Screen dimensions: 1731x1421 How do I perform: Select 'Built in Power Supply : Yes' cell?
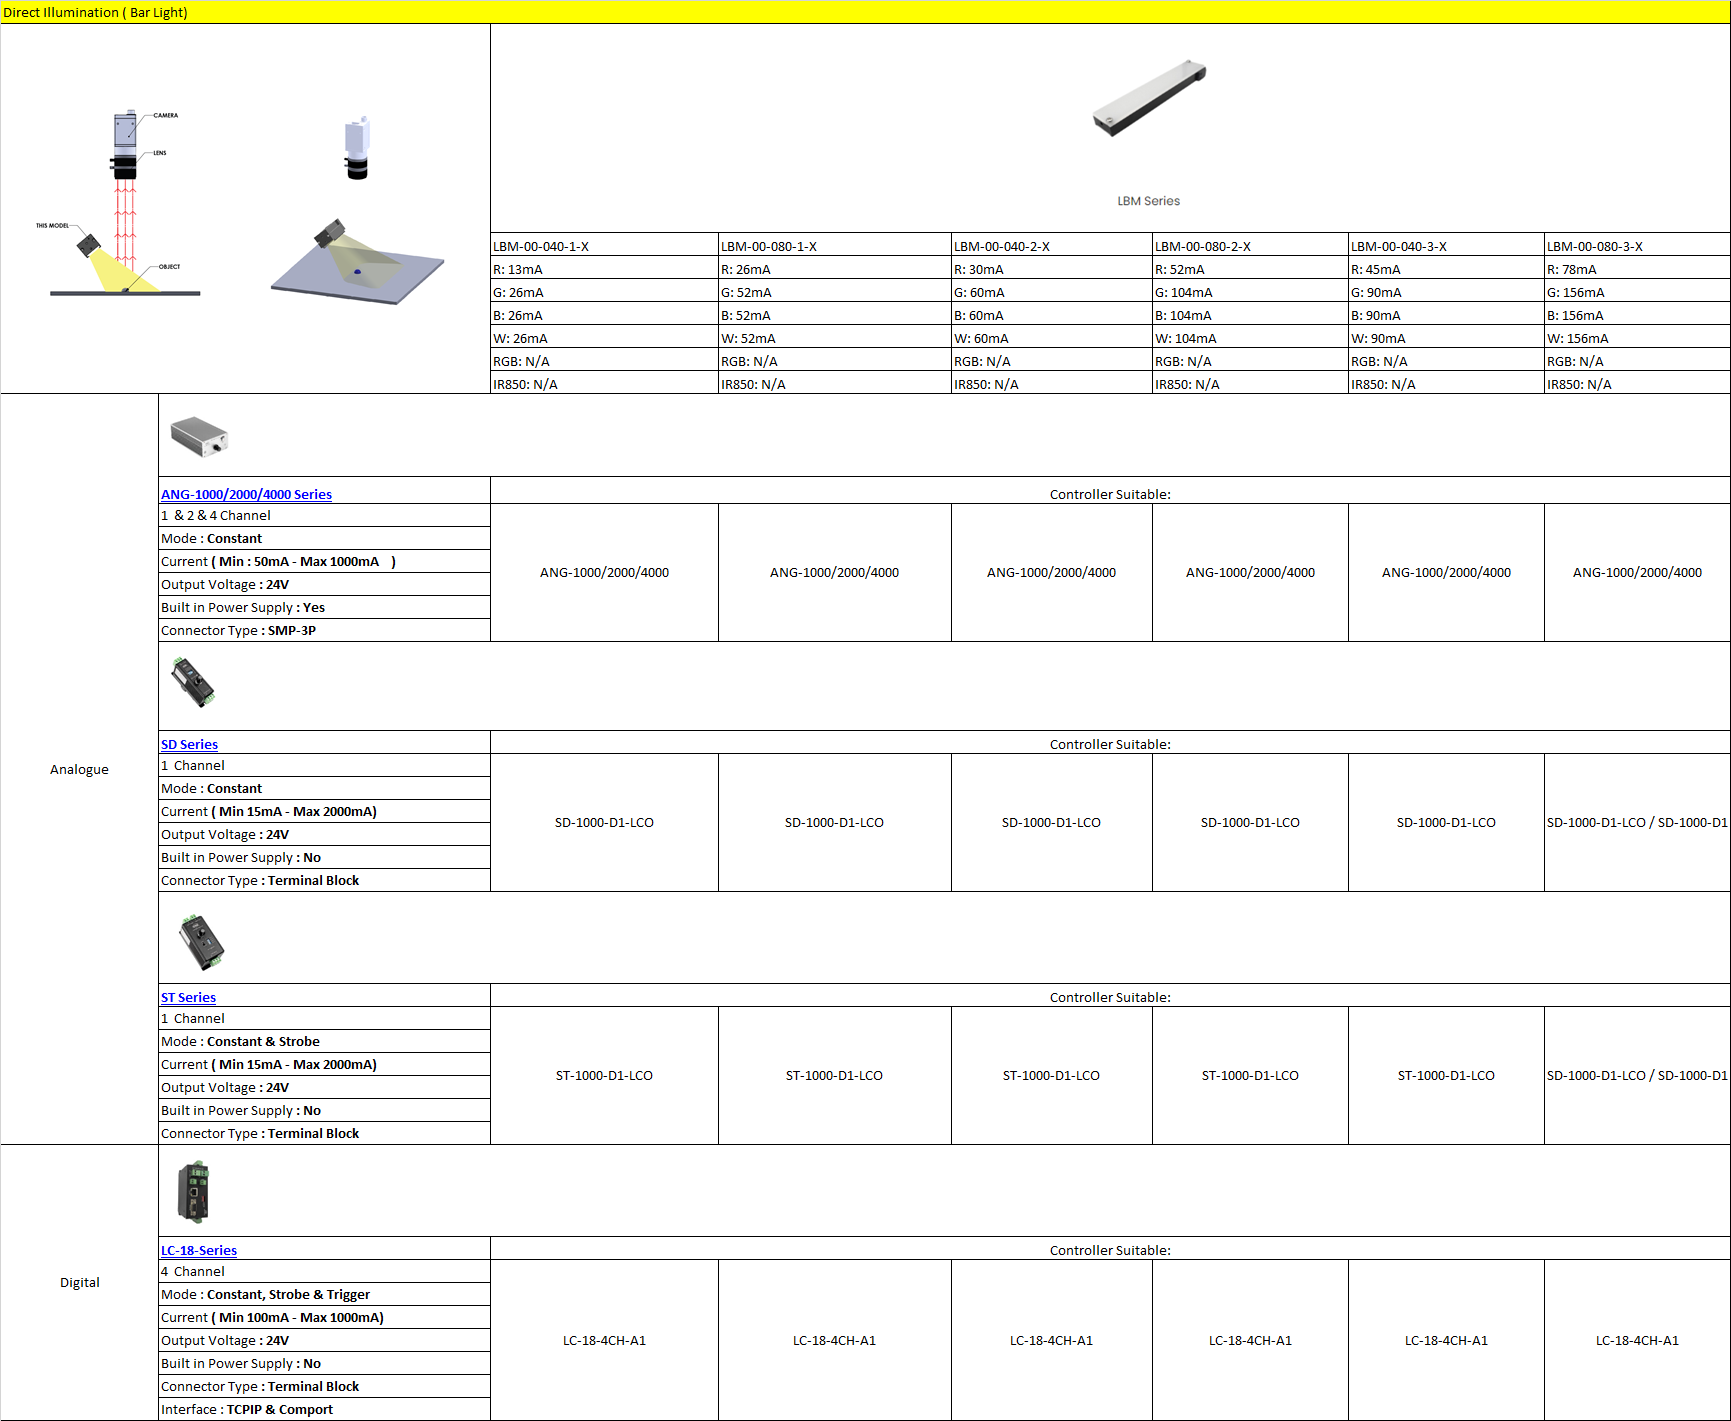tap(324, 607)
